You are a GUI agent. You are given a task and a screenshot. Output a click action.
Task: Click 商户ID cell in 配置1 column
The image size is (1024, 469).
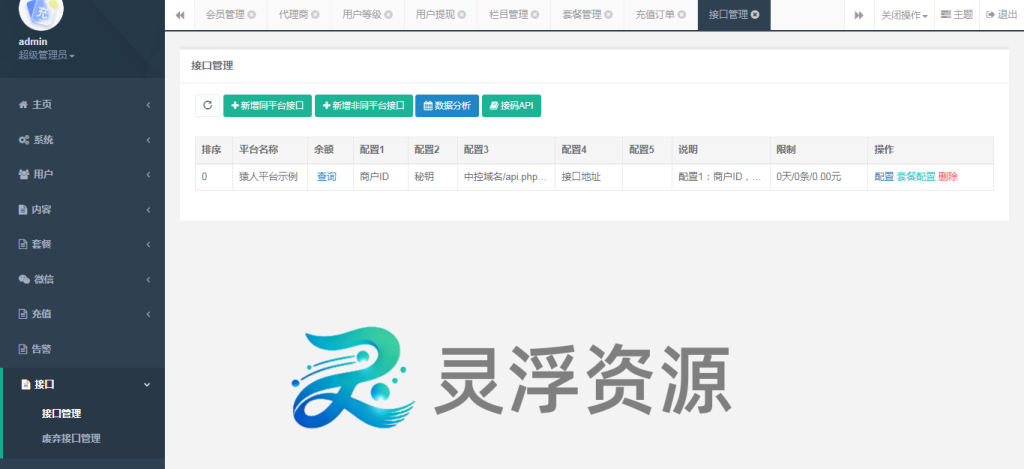coord(380,176)
